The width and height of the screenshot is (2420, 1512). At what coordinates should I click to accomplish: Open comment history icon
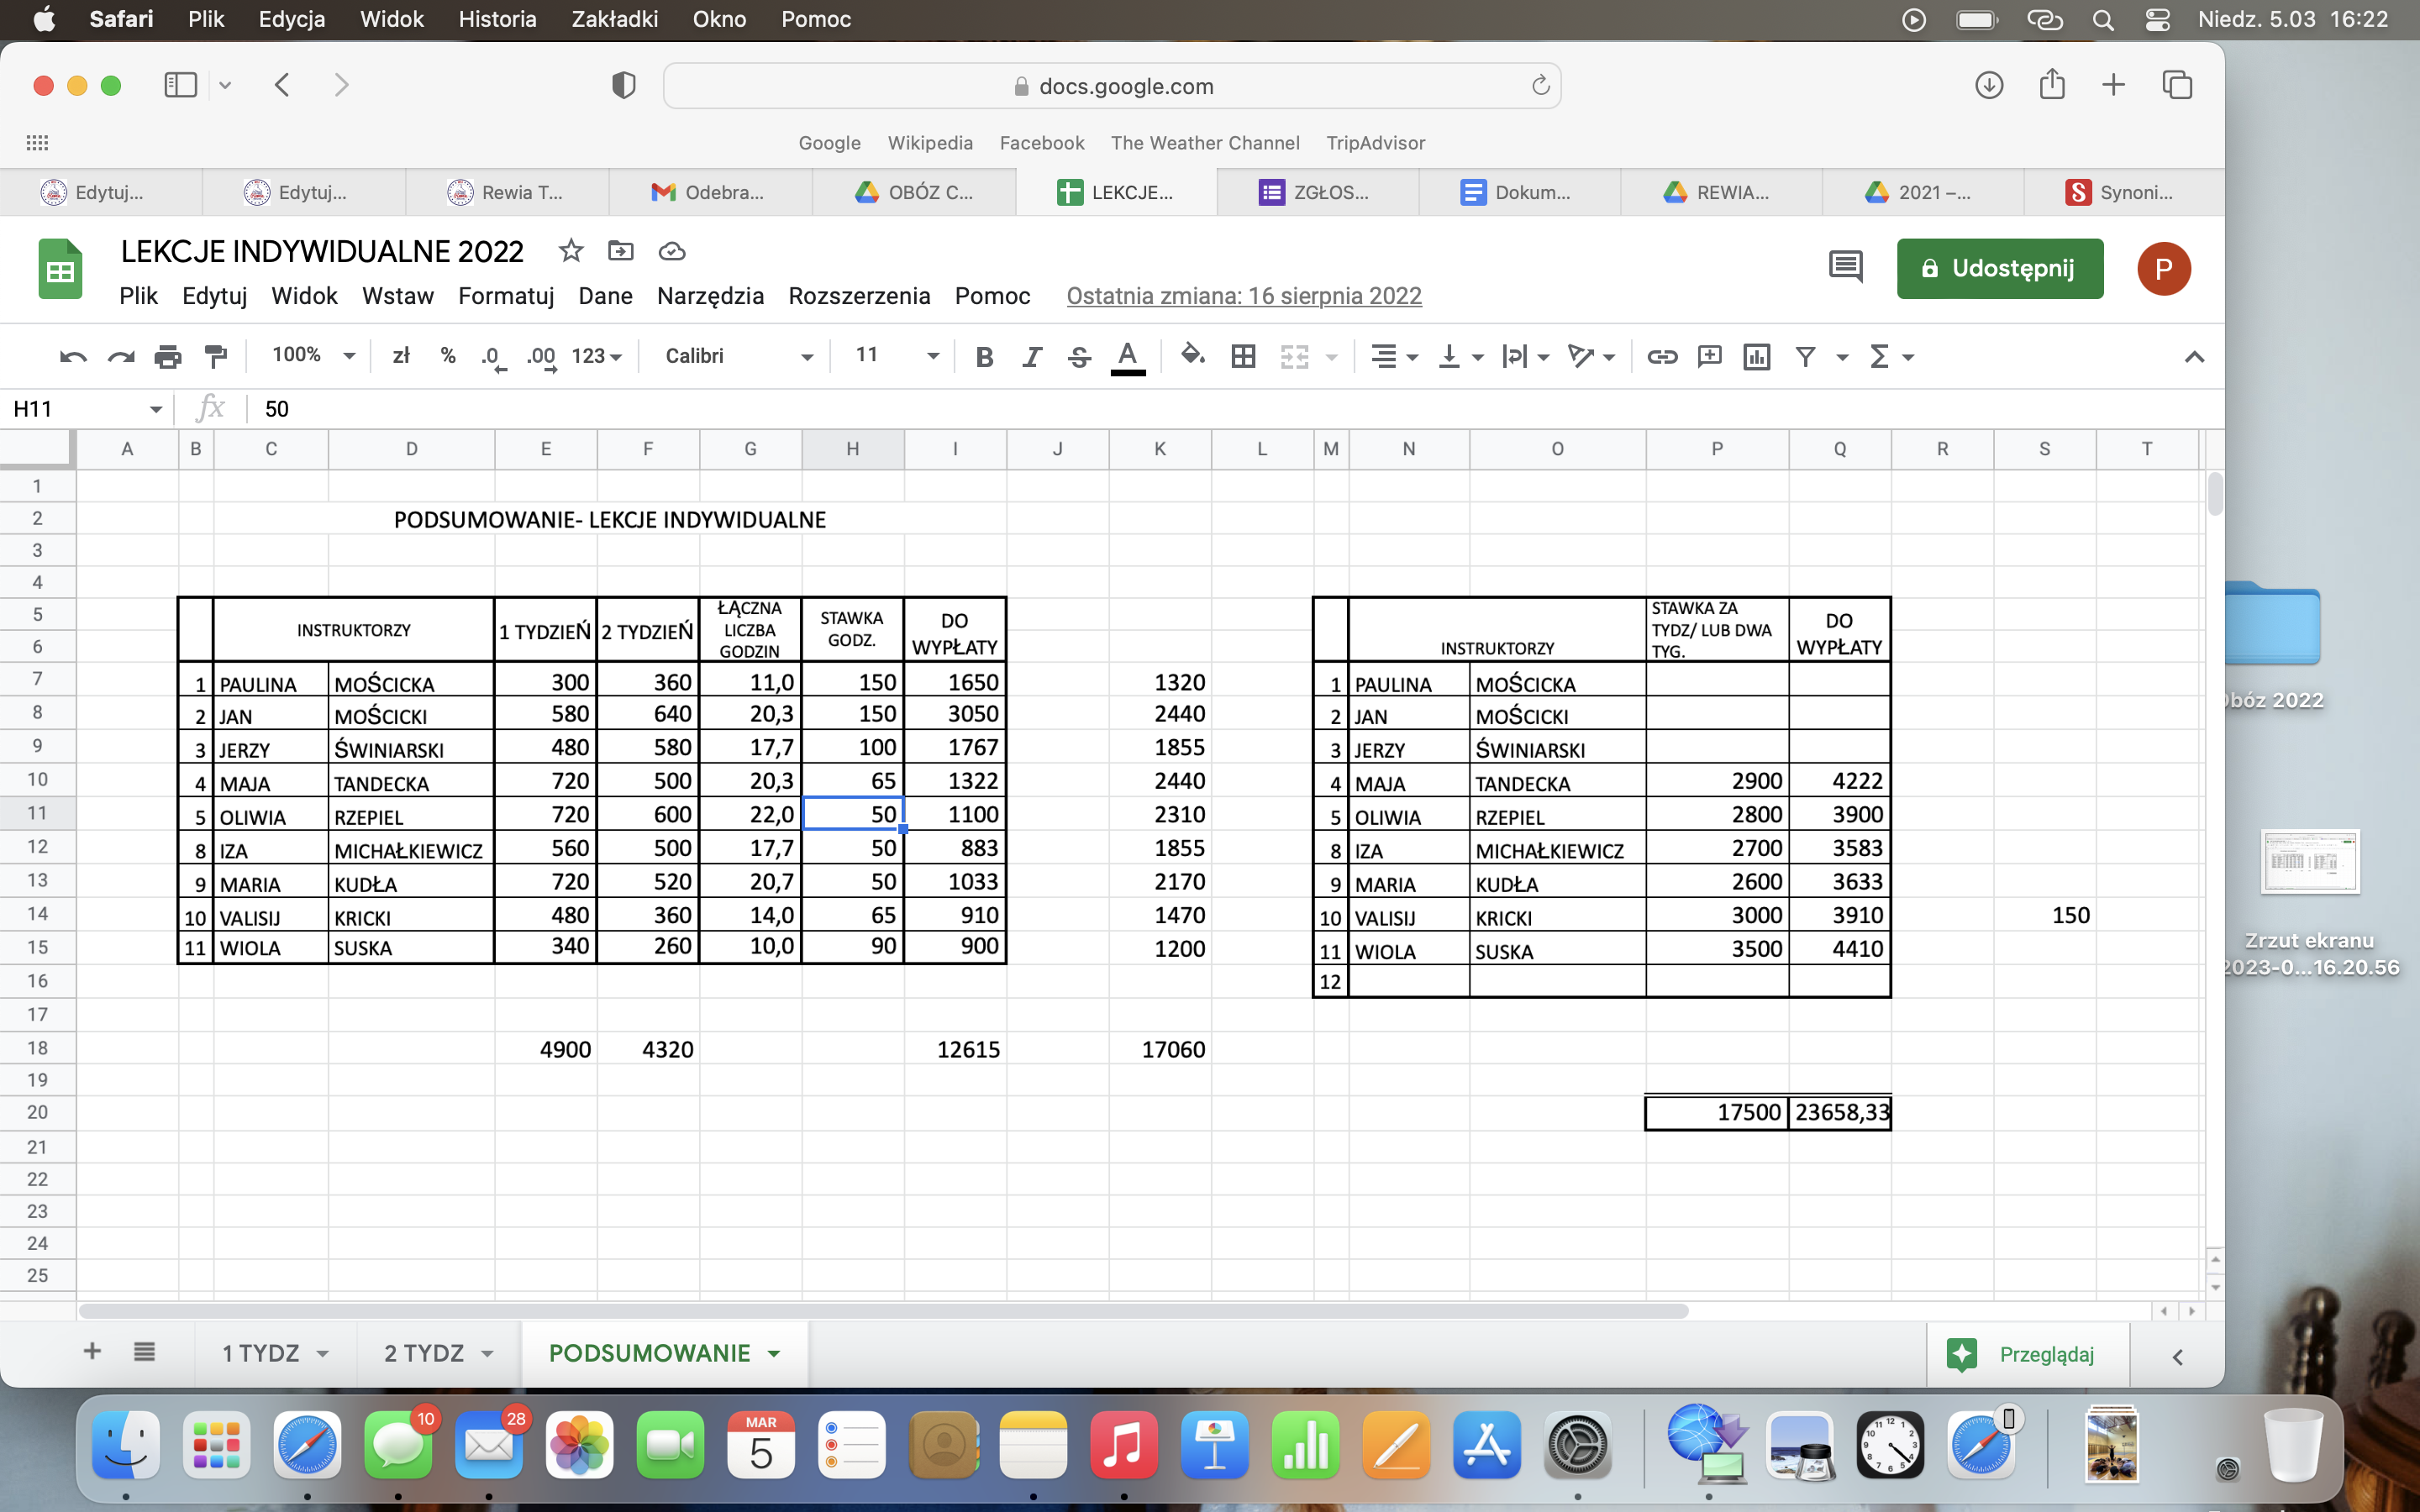1845,267
